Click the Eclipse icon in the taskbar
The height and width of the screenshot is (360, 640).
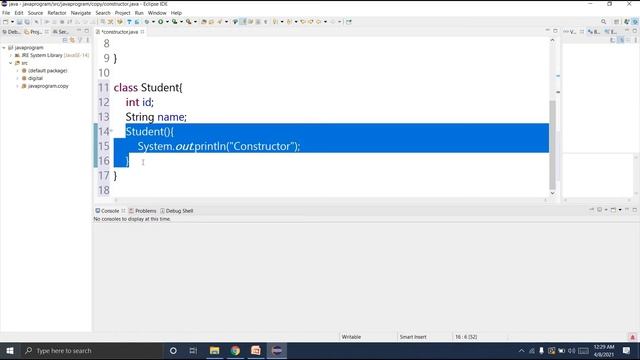(277, 351)
